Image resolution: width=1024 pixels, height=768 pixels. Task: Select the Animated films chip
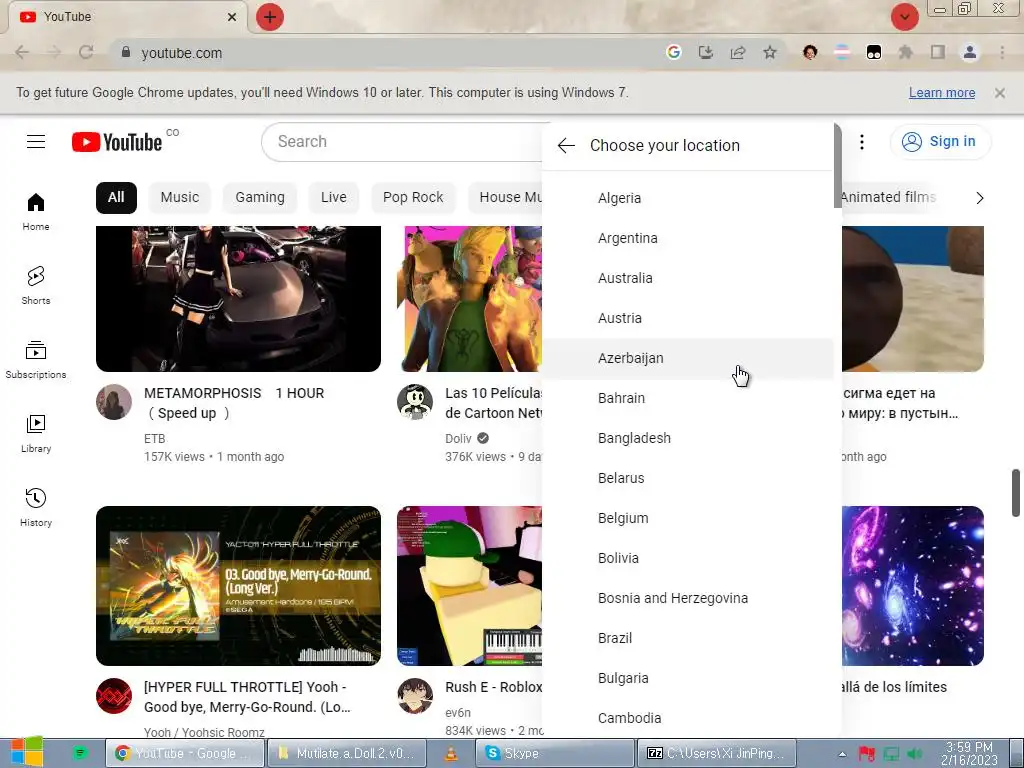(x=888, y=197)
